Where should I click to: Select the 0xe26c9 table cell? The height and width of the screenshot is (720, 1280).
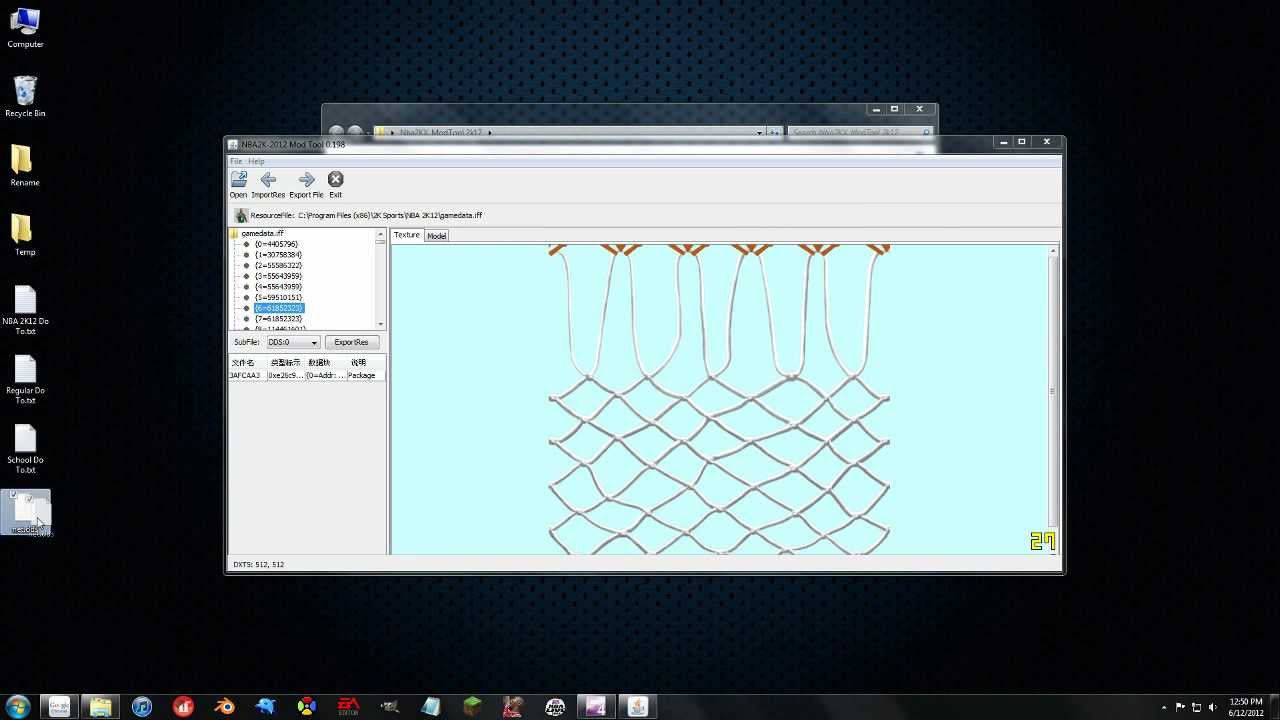(x=285, y=376)
